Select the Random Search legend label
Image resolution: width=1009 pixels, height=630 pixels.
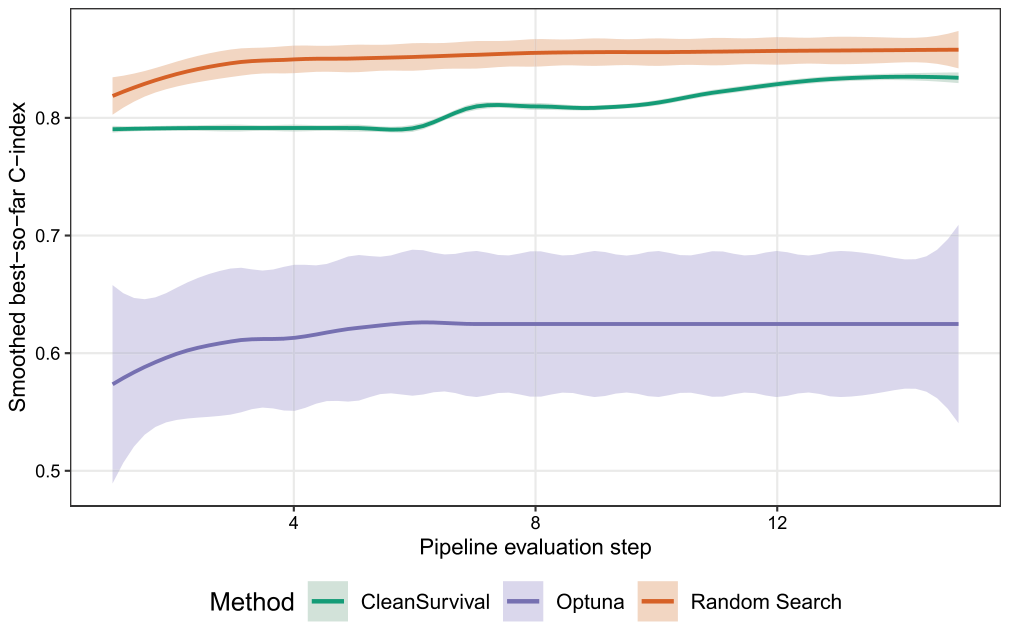(x=766, y=602)
